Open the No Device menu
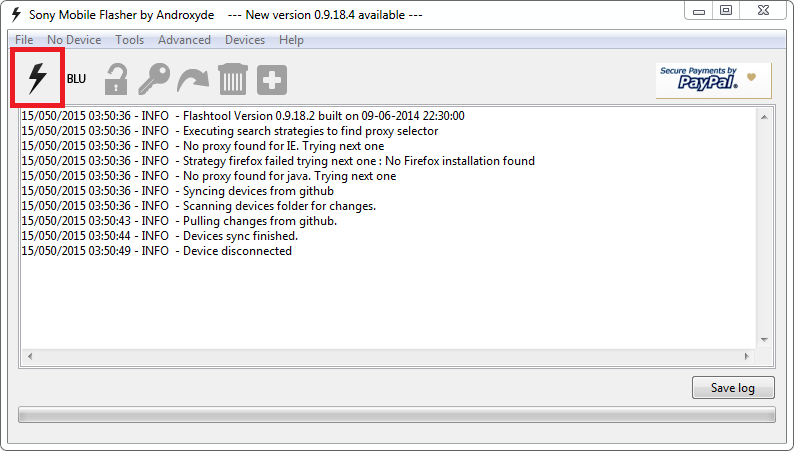794x451 pixels. point(74,40)
